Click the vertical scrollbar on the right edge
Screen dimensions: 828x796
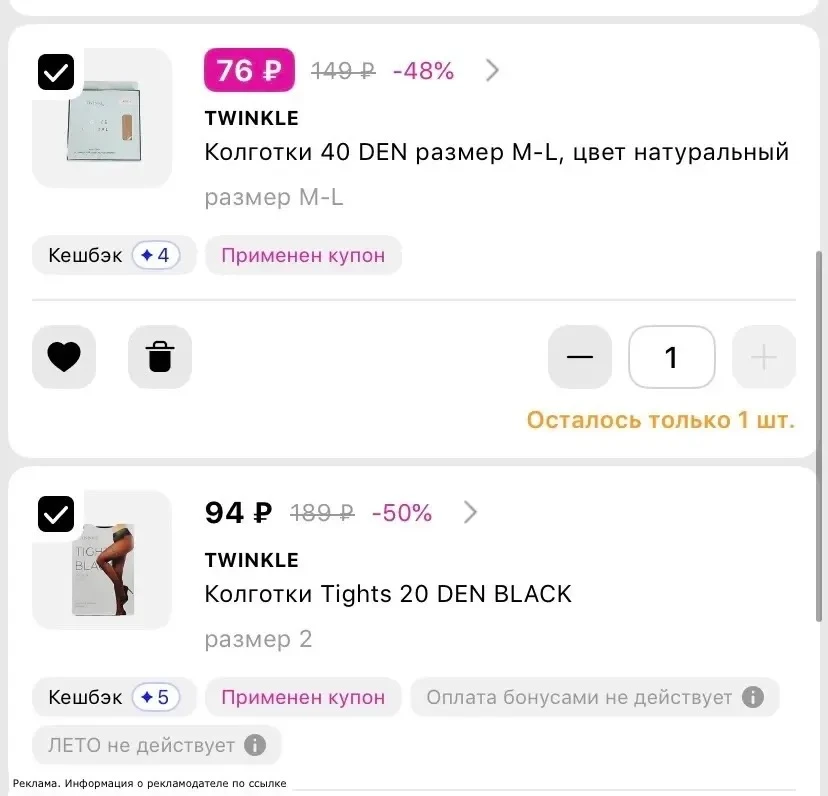819,436
